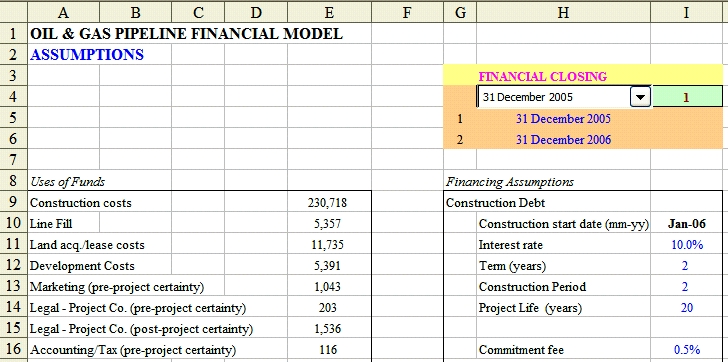Viewport: 728px width, 362px height.
Task: Click 'Construction start date (mm-yy)' label
Action: pos(564,224)
